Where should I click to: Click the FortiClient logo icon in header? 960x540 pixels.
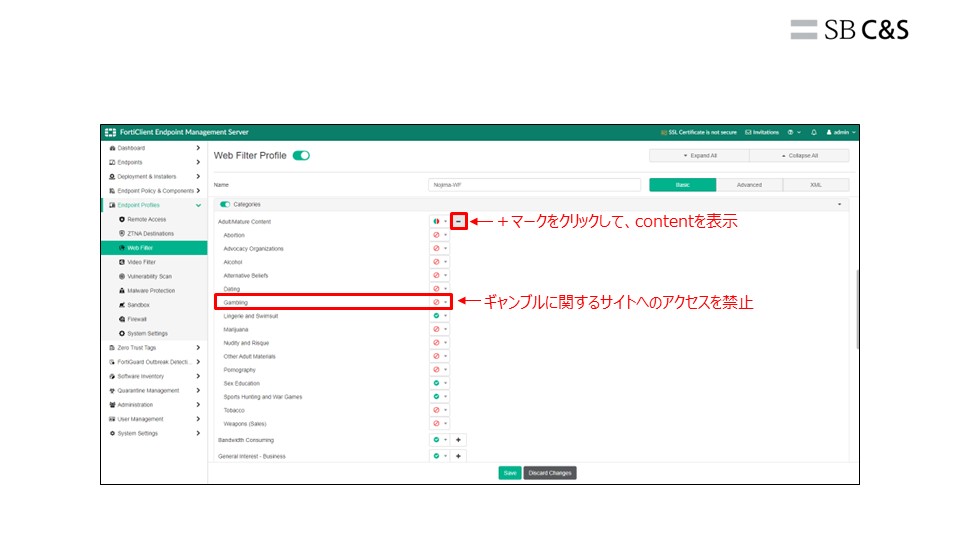tap(110, 132)
